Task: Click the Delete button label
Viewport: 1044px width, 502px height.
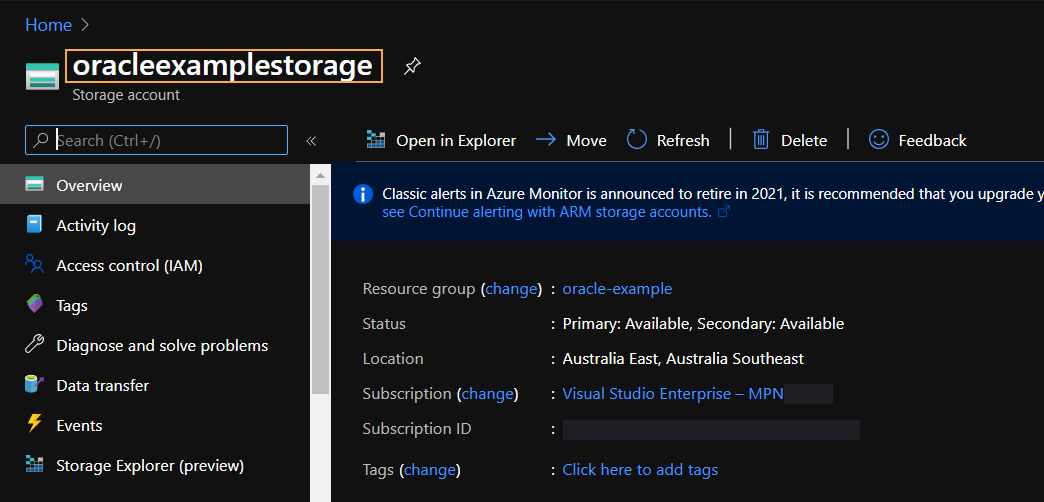Action: point(804,140)
